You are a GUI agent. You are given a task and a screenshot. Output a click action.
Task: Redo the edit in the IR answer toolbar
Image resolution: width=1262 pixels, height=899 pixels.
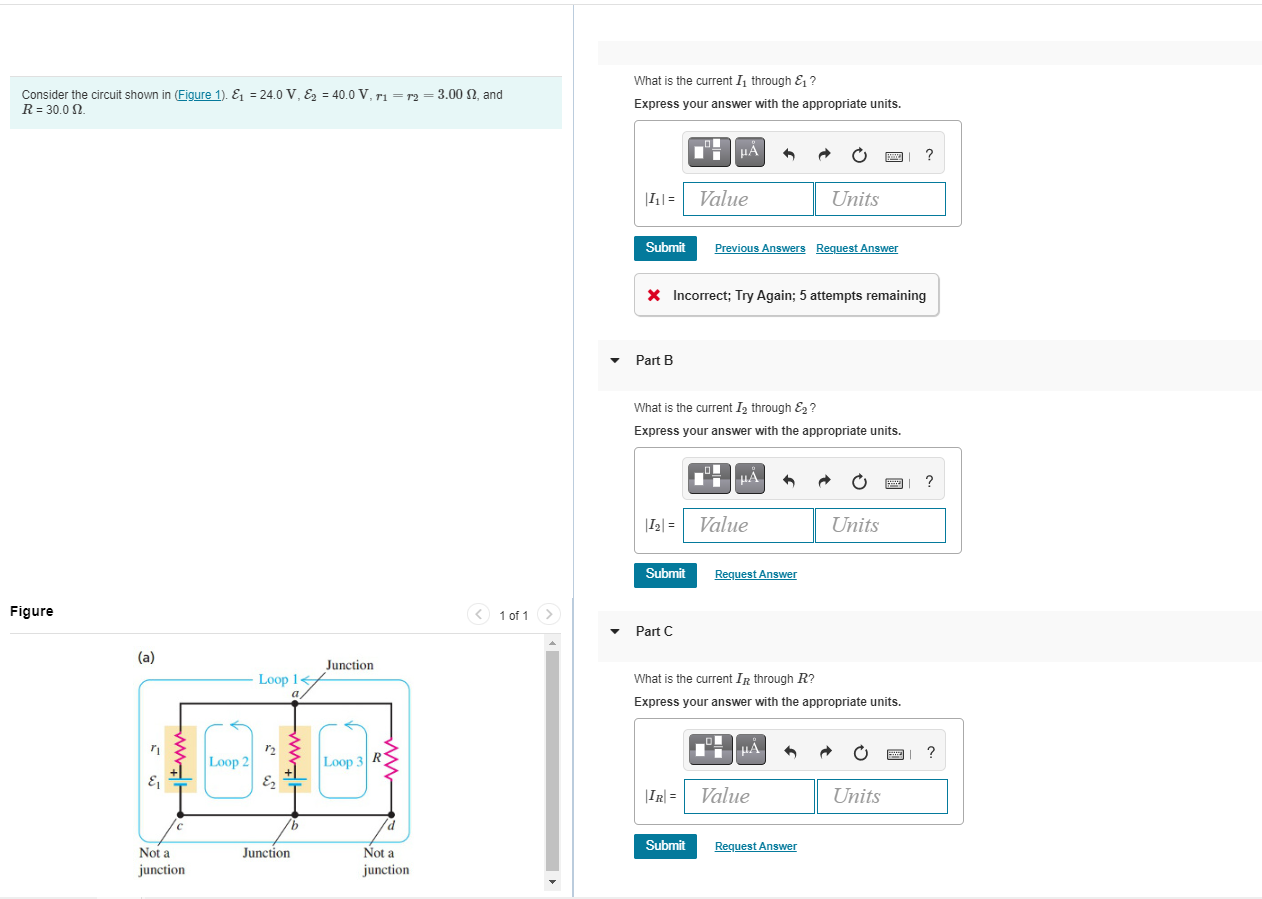click(826, 752)
